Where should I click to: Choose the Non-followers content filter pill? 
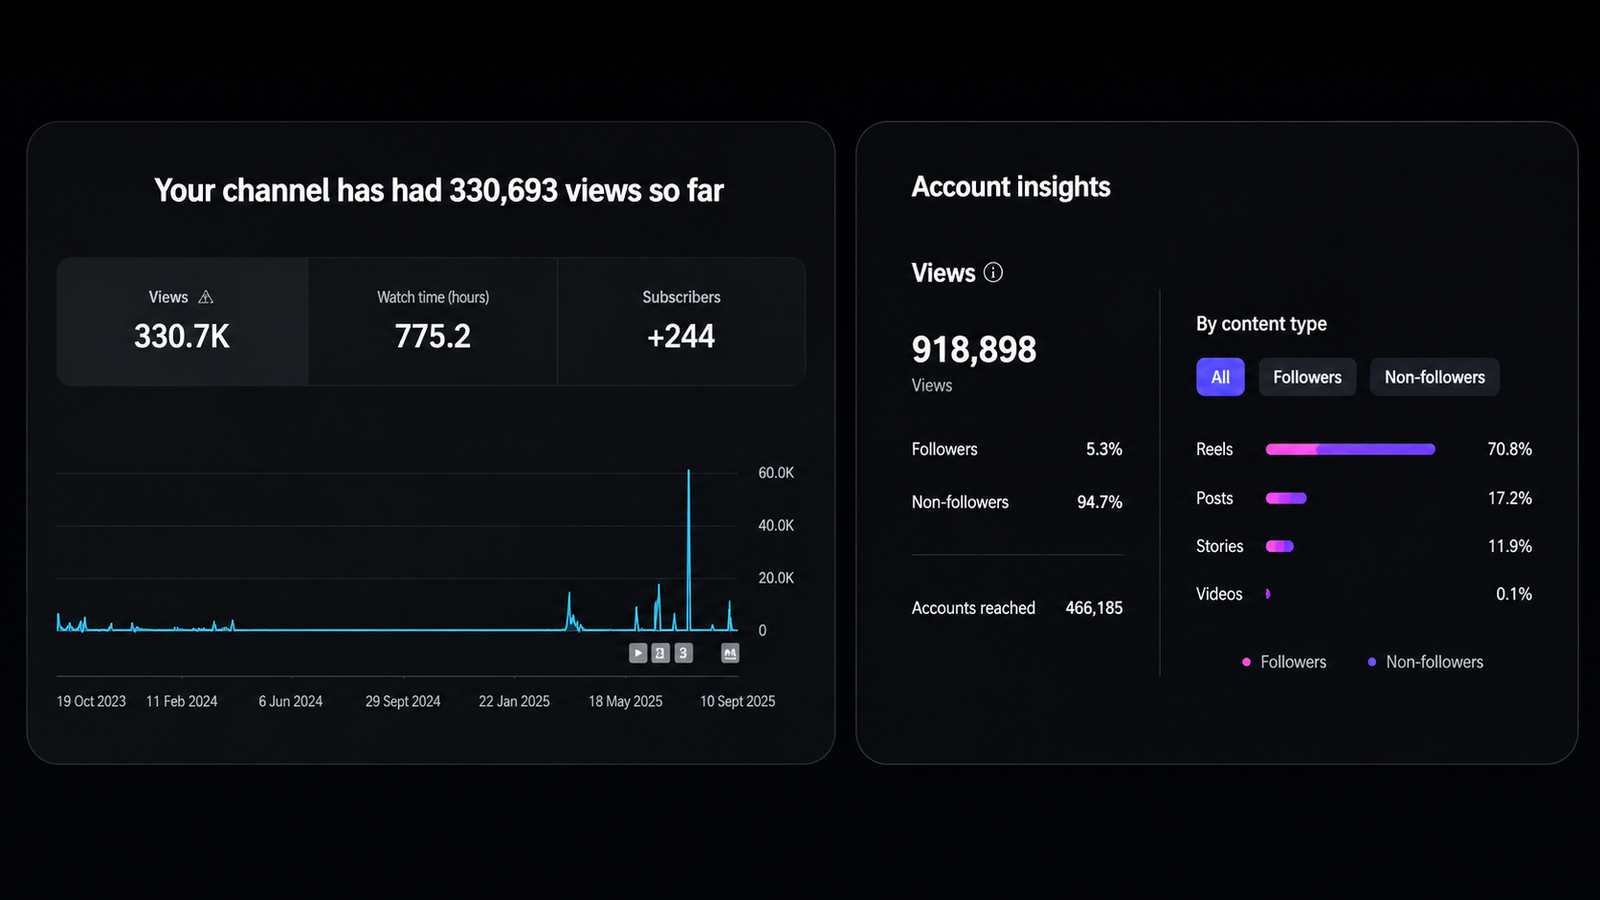point(1434,377)
